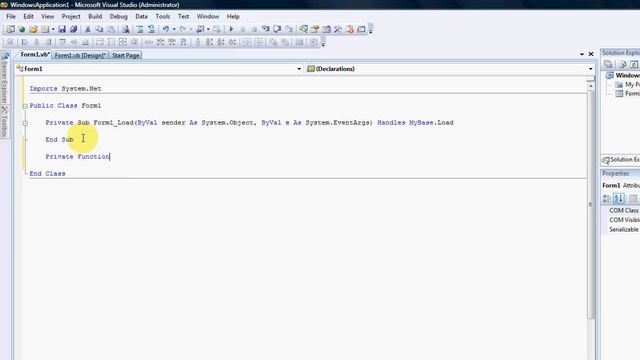Collapse the Public Class Form1 outline
Screen dimensions: 640x360
(x=25, y=106)
